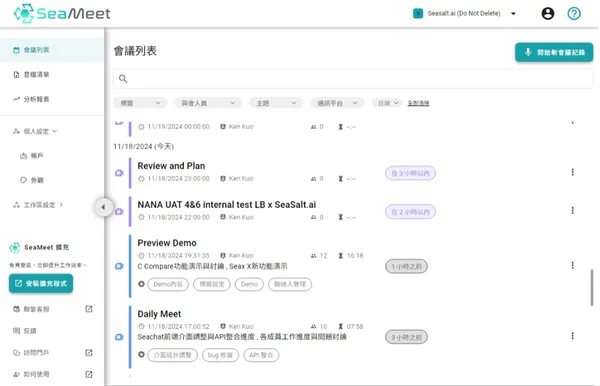Click the tag circle icon in Preview Demo row
This screenshot has height=386, width=600.
pyautogui.click(x=141, y=284)
